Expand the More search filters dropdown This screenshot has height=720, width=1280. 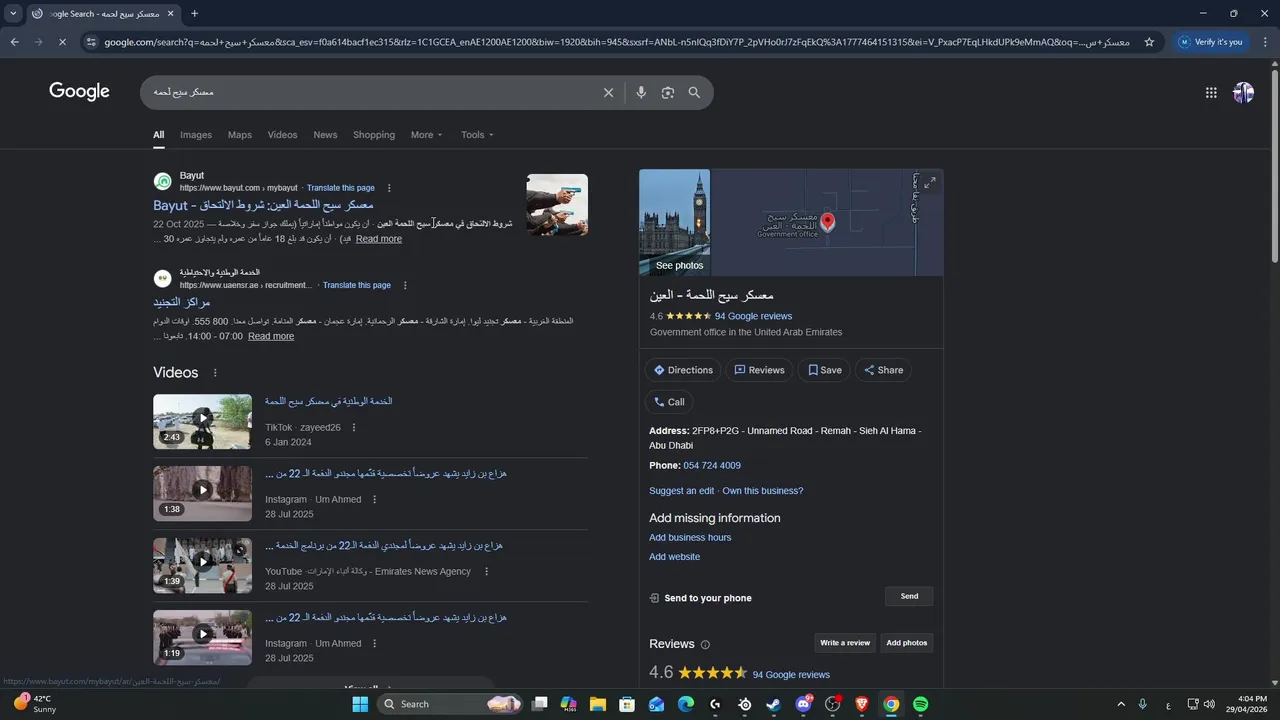[x=426, y=135]
